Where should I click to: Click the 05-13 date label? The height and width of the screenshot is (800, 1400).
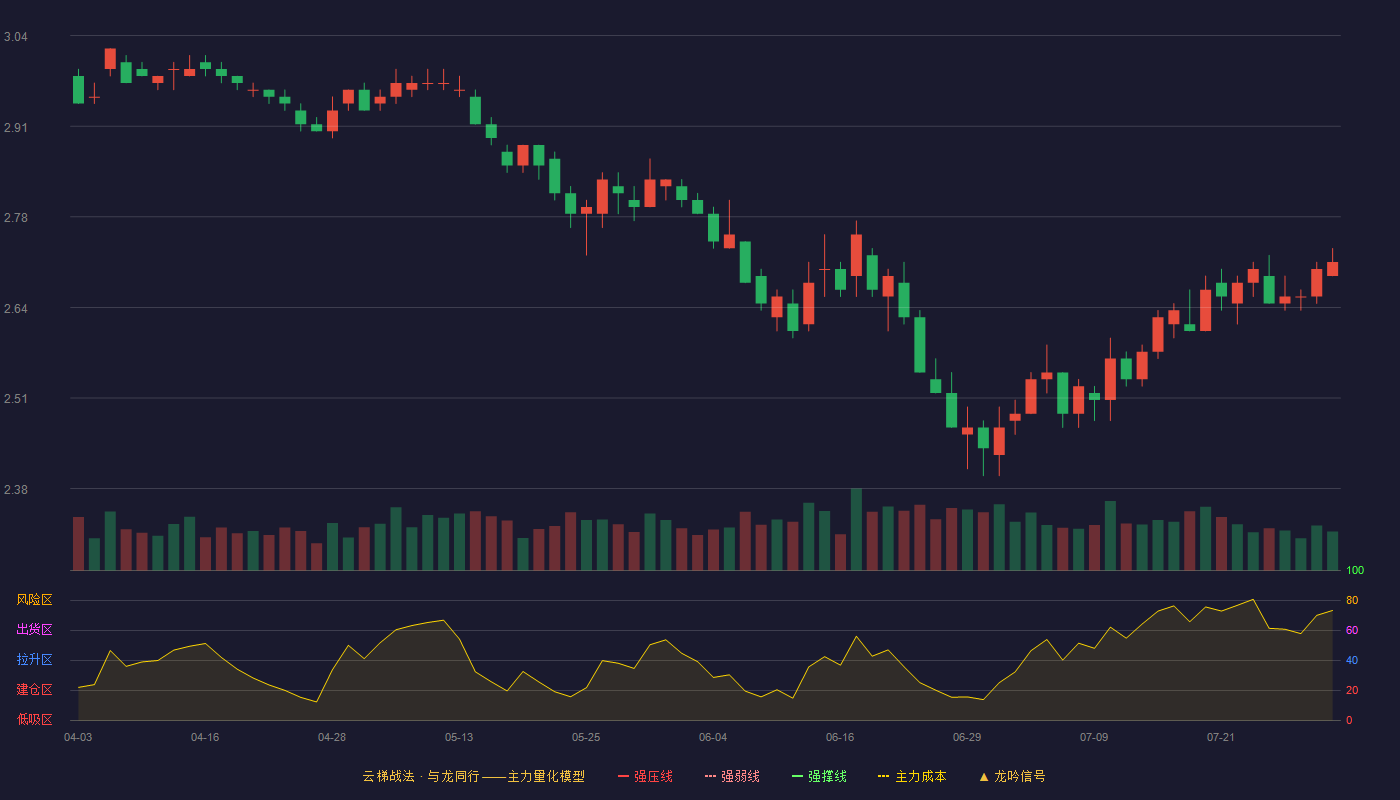[x=459, y=737]
